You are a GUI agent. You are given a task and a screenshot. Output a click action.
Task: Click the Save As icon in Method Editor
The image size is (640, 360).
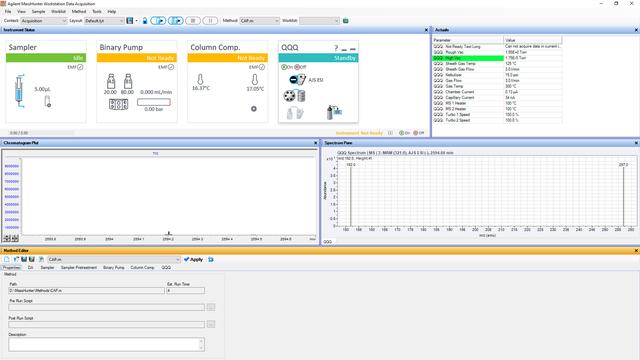32,259
